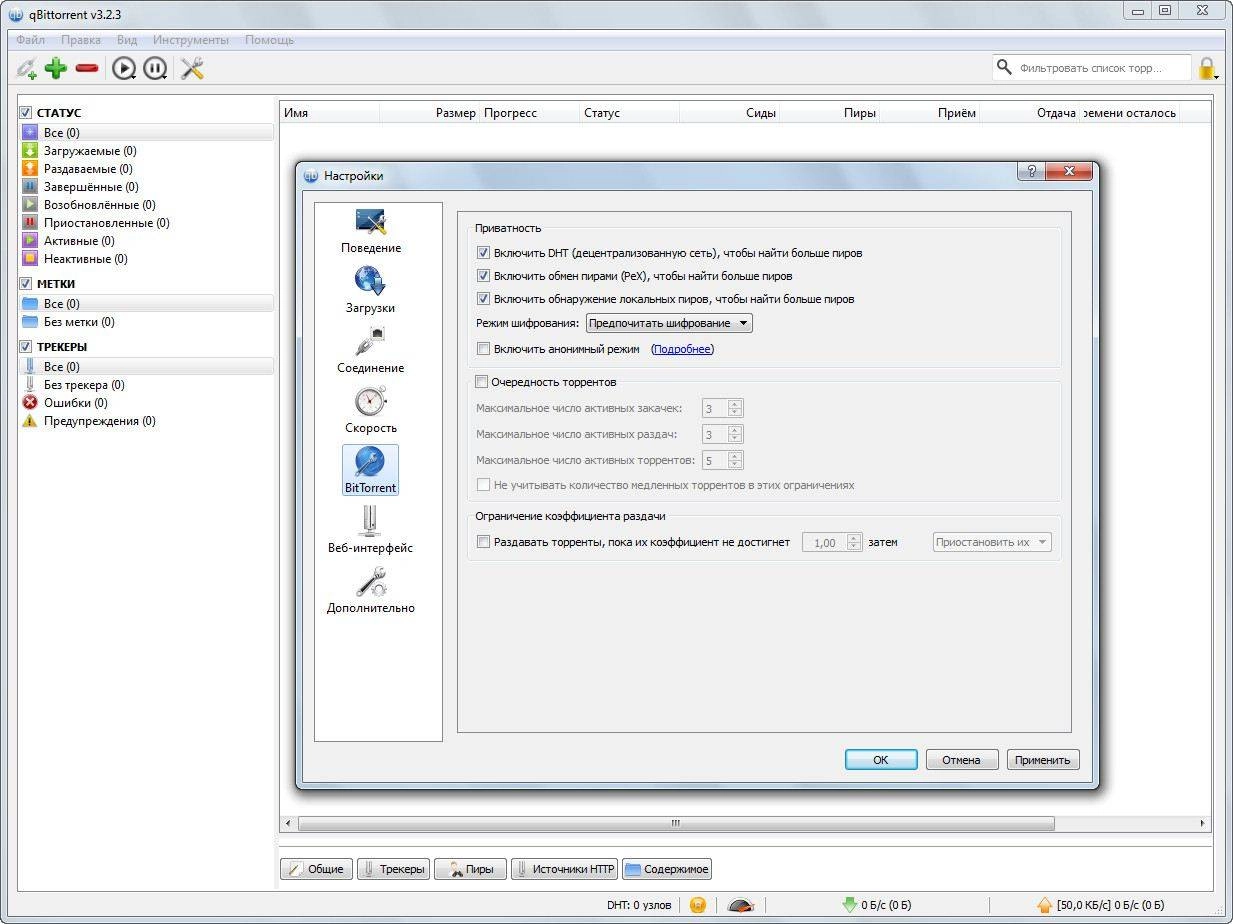
Task: Click active torrents count spinner
Action: click(723, 460)
